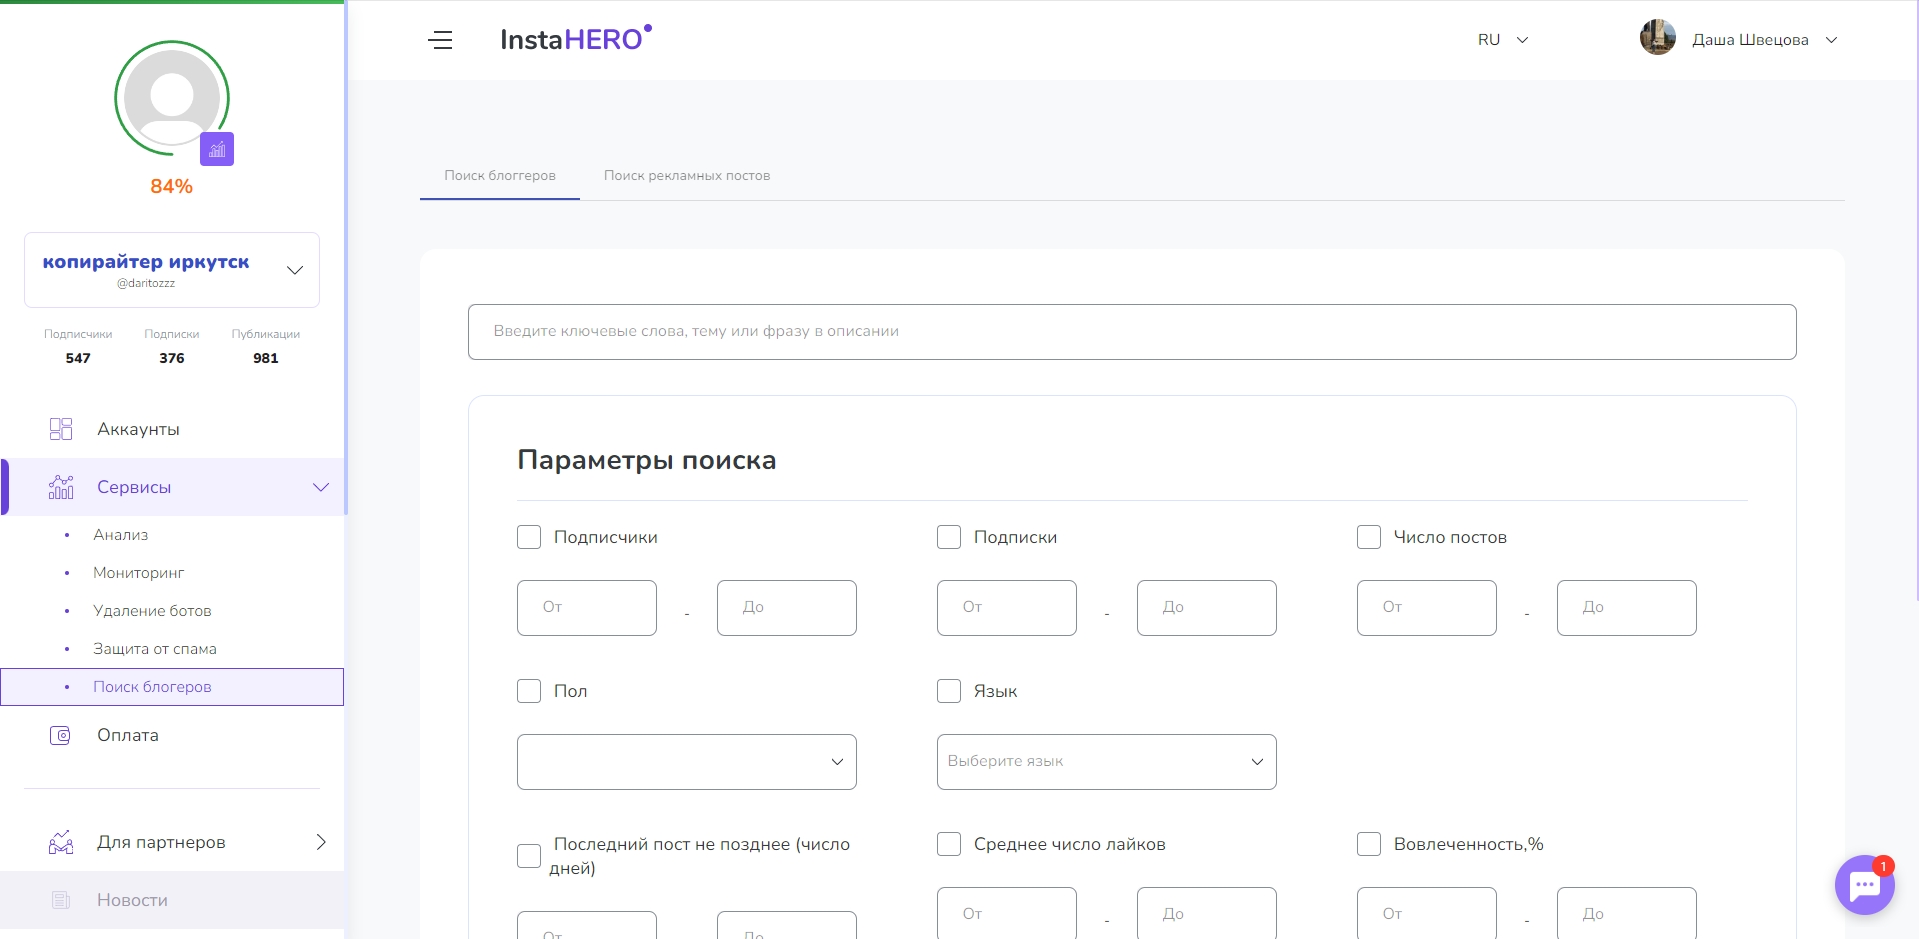Enable the Подписки filter checkbox
Image resolution: width=1919 pixels, height=939 pixels.
pos(949,537)
